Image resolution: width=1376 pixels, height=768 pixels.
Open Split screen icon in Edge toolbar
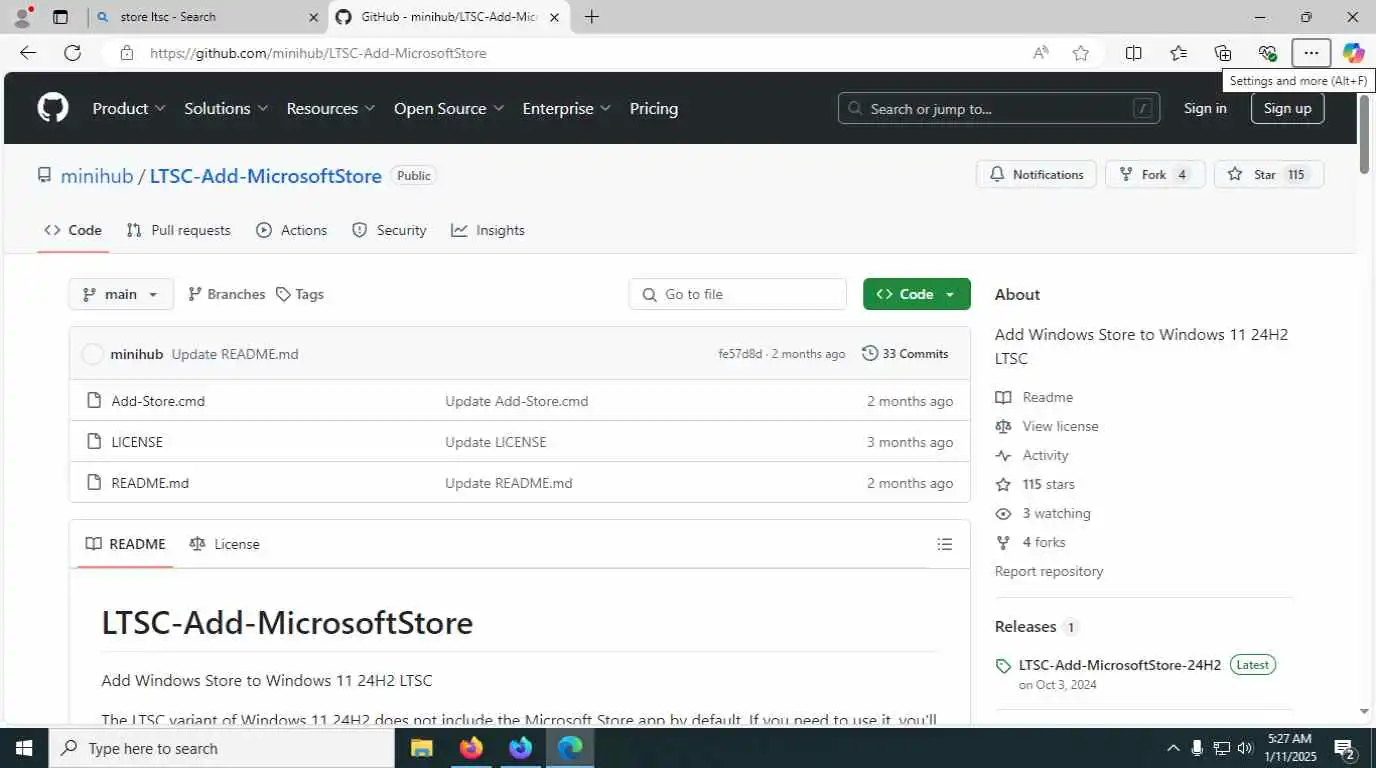click(1133, 53)
